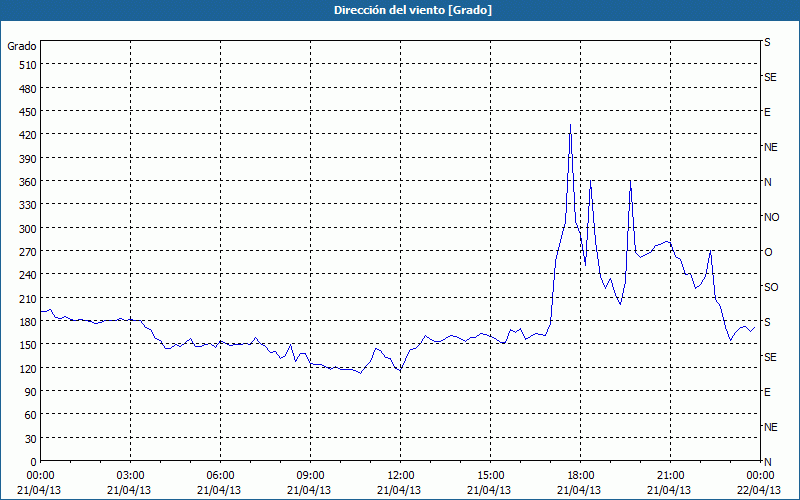The width and height of the screenshot is (800, 500).
Task: Click the 18:00 time axis label
Action: [580, 476]
